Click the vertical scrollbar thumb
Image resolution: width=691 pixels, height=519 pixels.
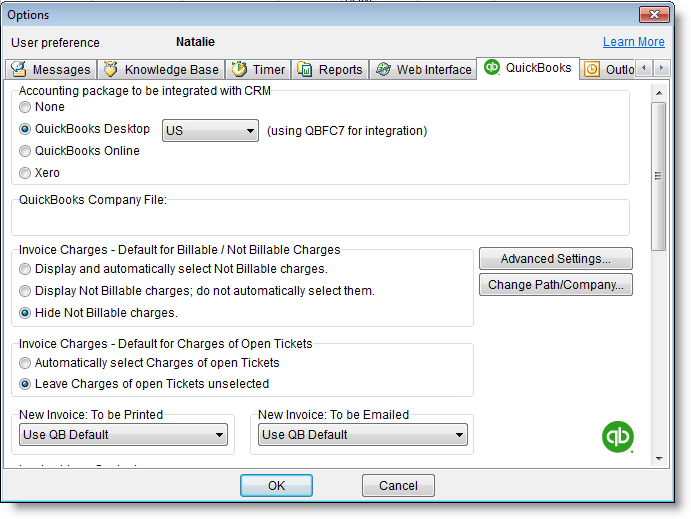point(658,175)
